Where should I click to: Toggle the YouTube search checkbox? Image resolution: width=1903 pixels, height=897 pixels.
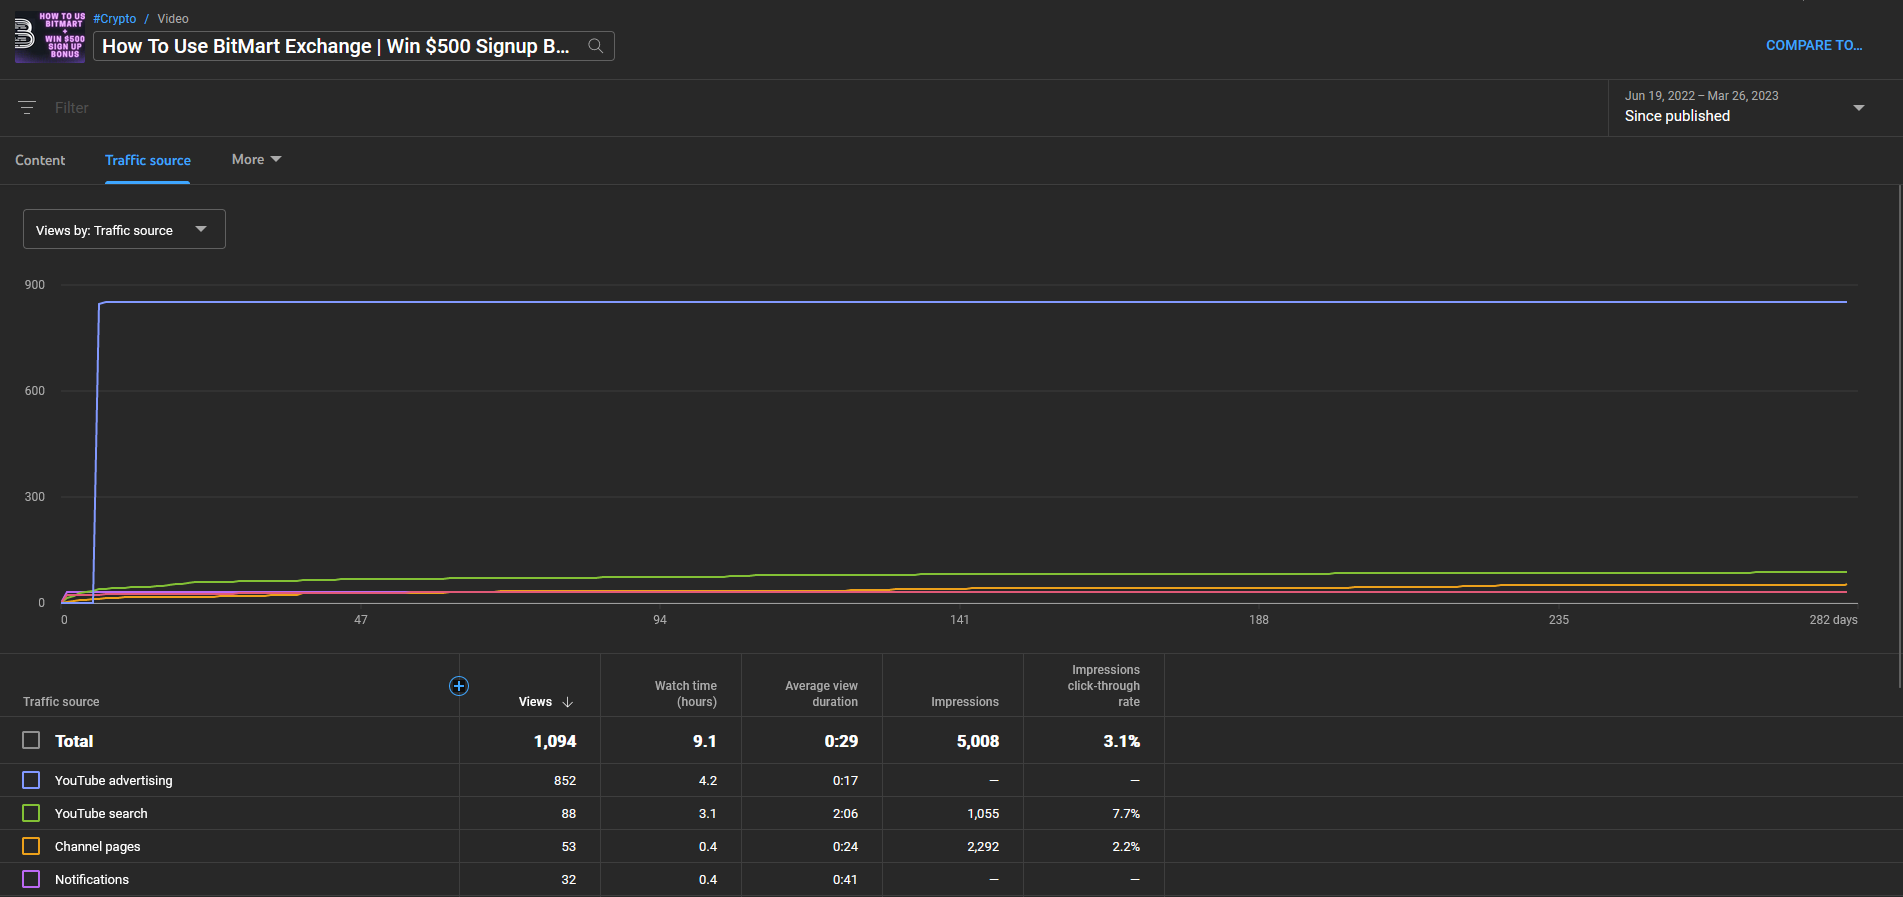coord(31,813)
